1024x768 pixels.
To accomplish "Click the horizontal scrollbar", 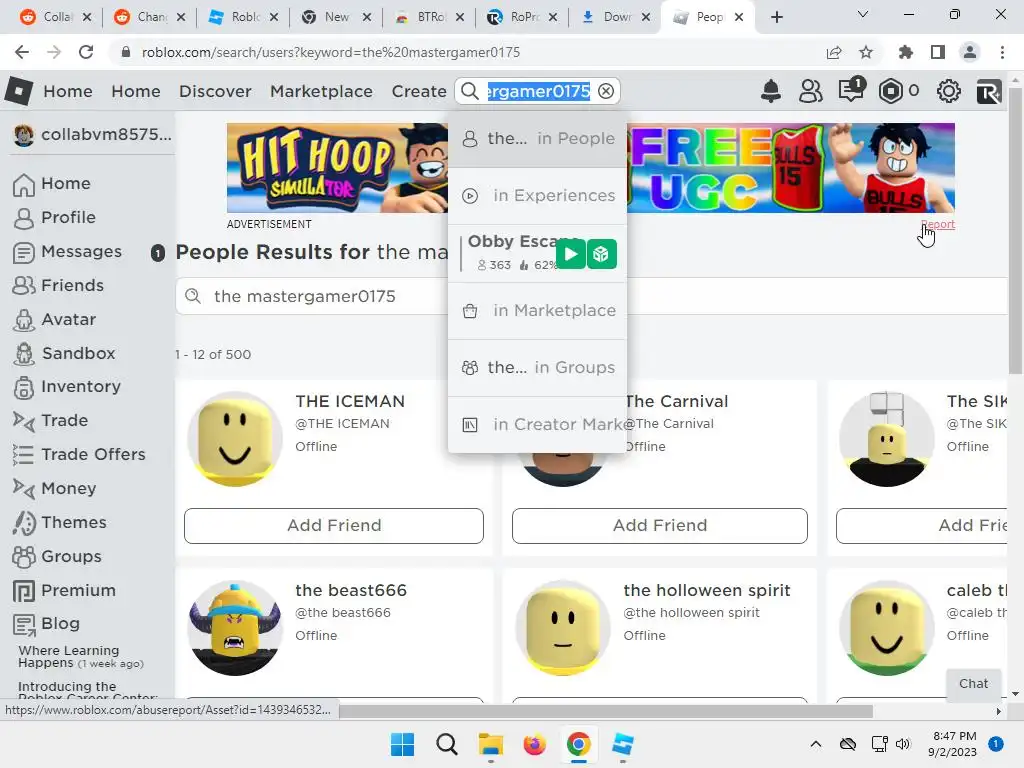I will point(605,711).
